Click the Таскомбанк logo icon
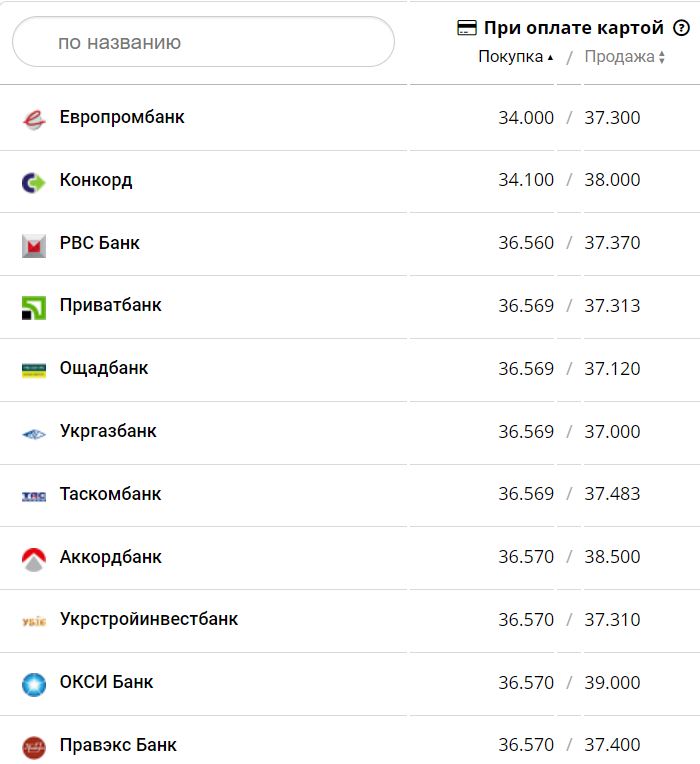700x764 pixels. (x=34, y=496)
